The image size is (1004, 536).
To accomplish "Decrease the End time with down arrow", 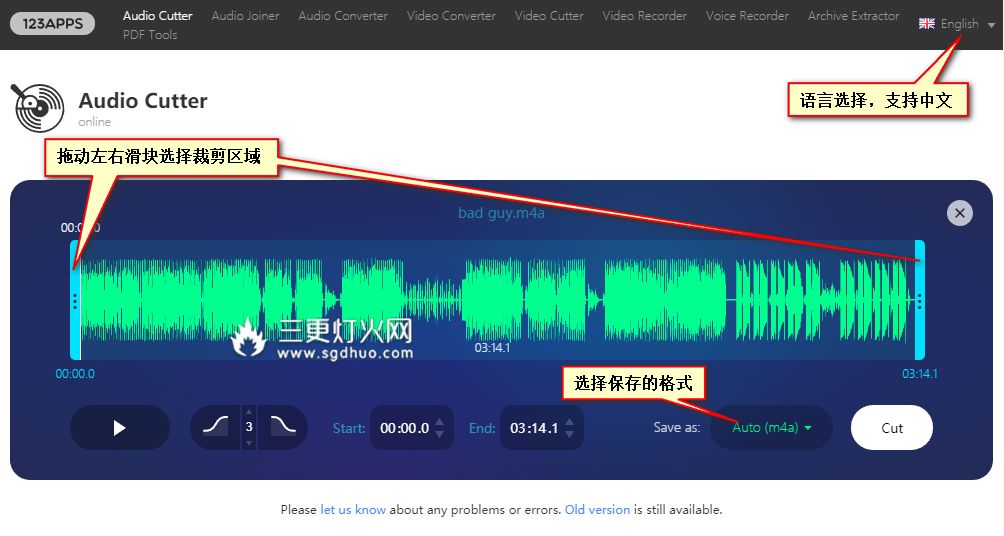I will coord(569,435).
